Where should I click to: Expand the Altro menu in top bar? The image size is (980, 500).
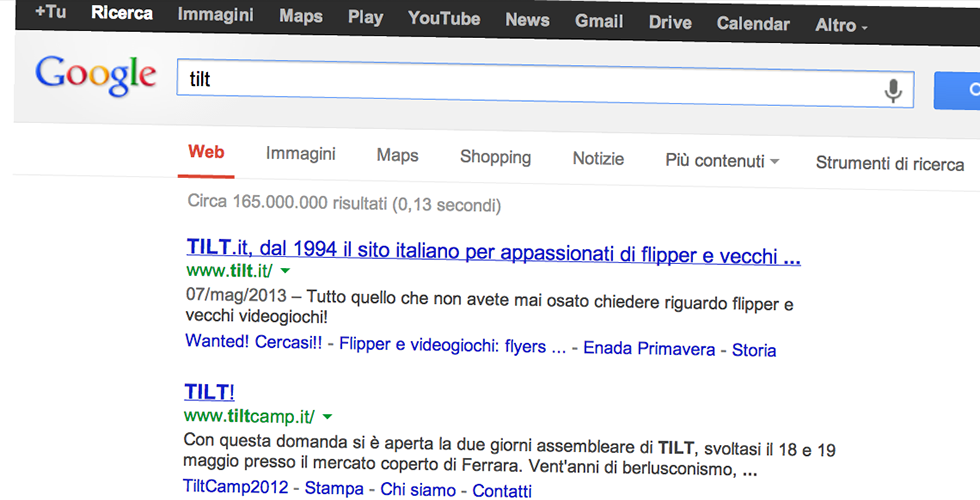[x=841, y=24]
